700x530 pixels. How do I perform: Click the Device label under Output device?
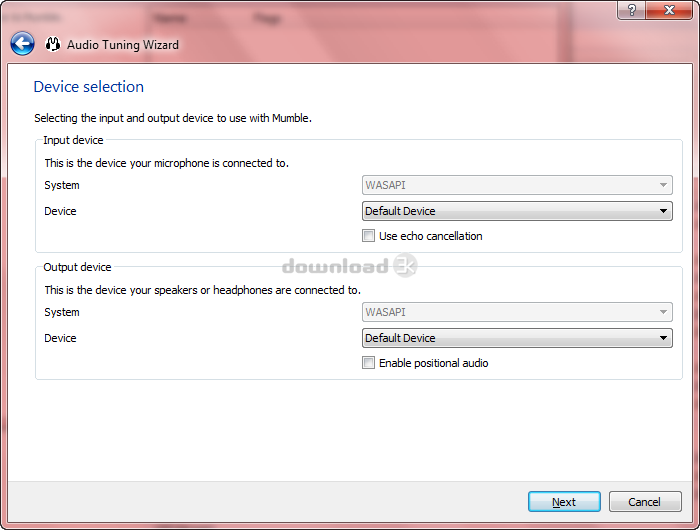click(60, 338)
